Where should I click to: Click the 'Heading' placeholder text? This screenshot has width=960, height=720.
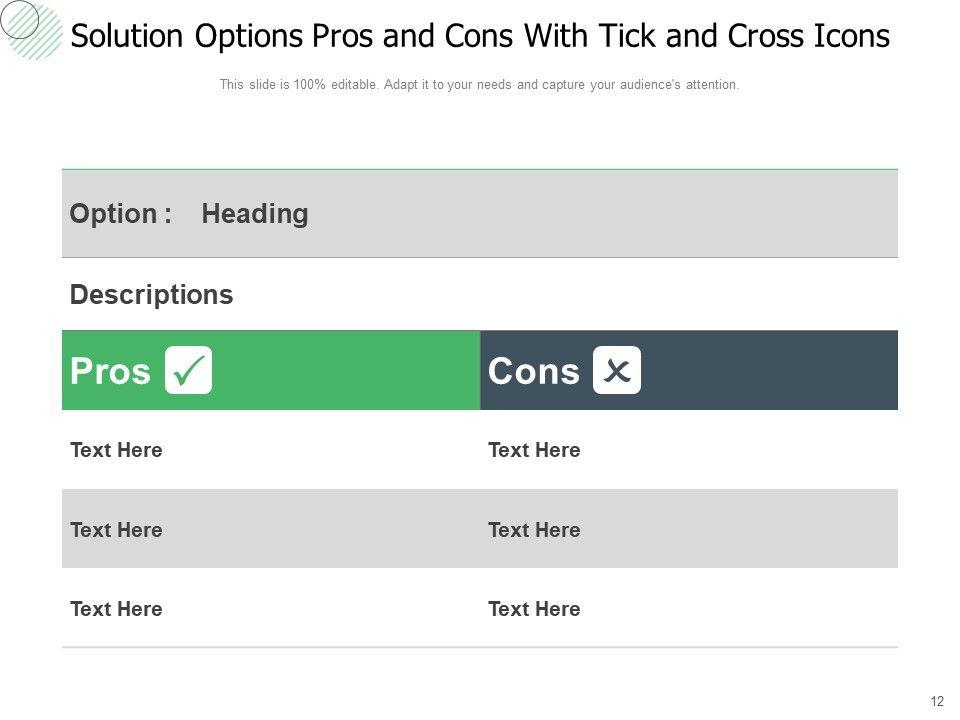(255, 214)
